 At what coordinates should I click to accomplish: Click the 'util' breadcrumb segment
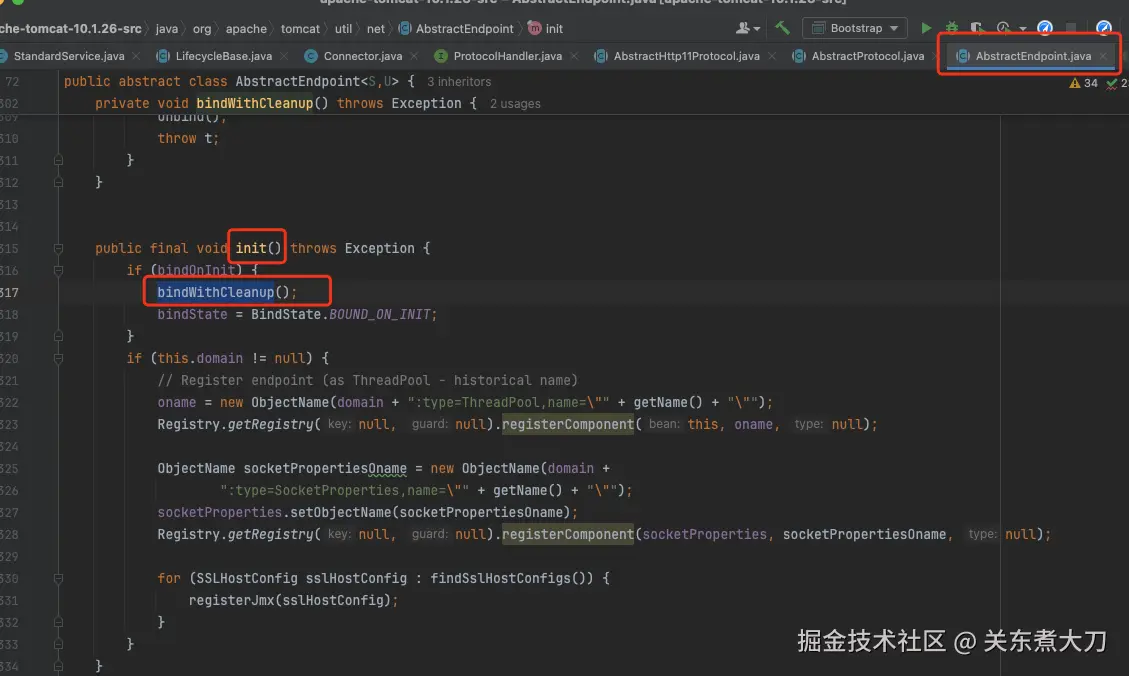click(343, 29)
